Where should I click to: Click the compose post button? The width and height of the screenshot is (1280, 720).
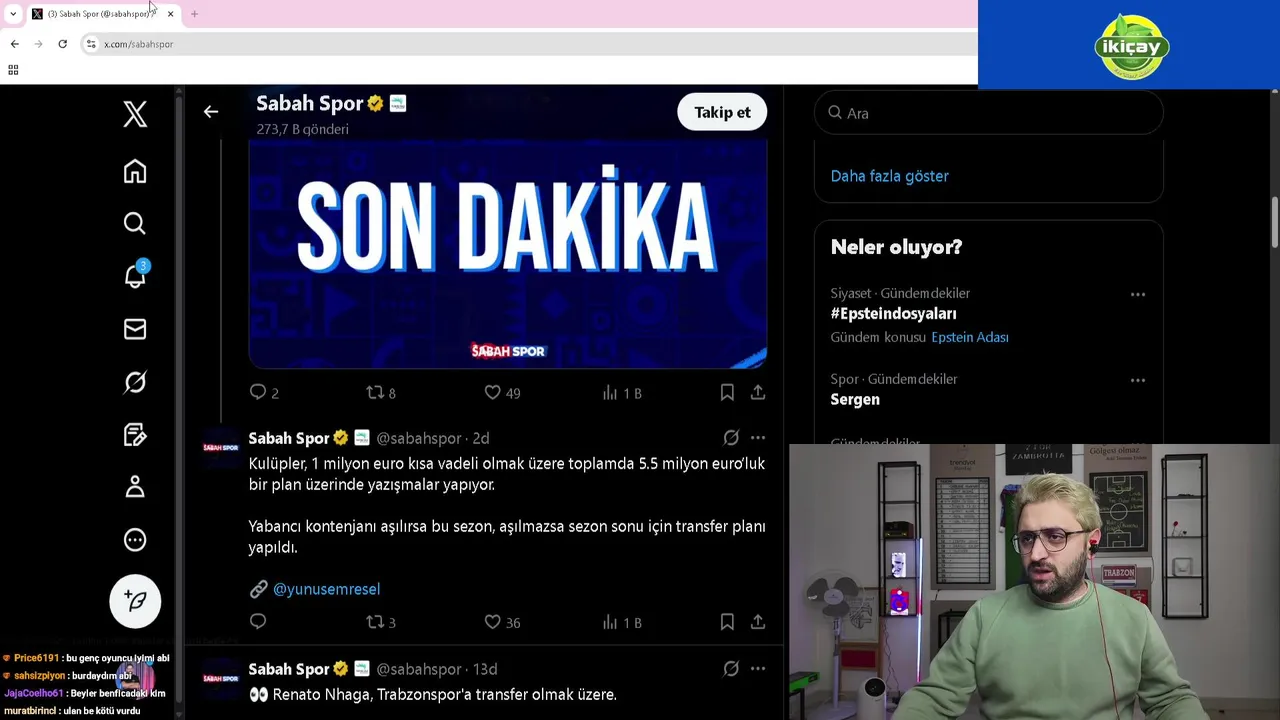[x=135, y=601]
